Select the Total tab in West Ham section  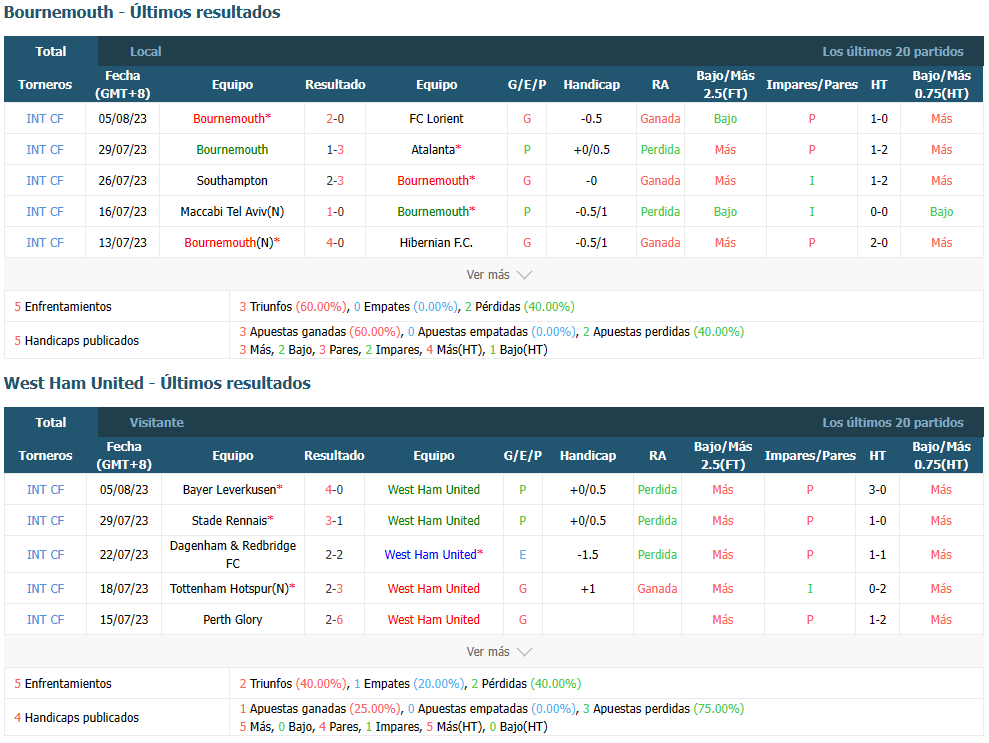50,422
